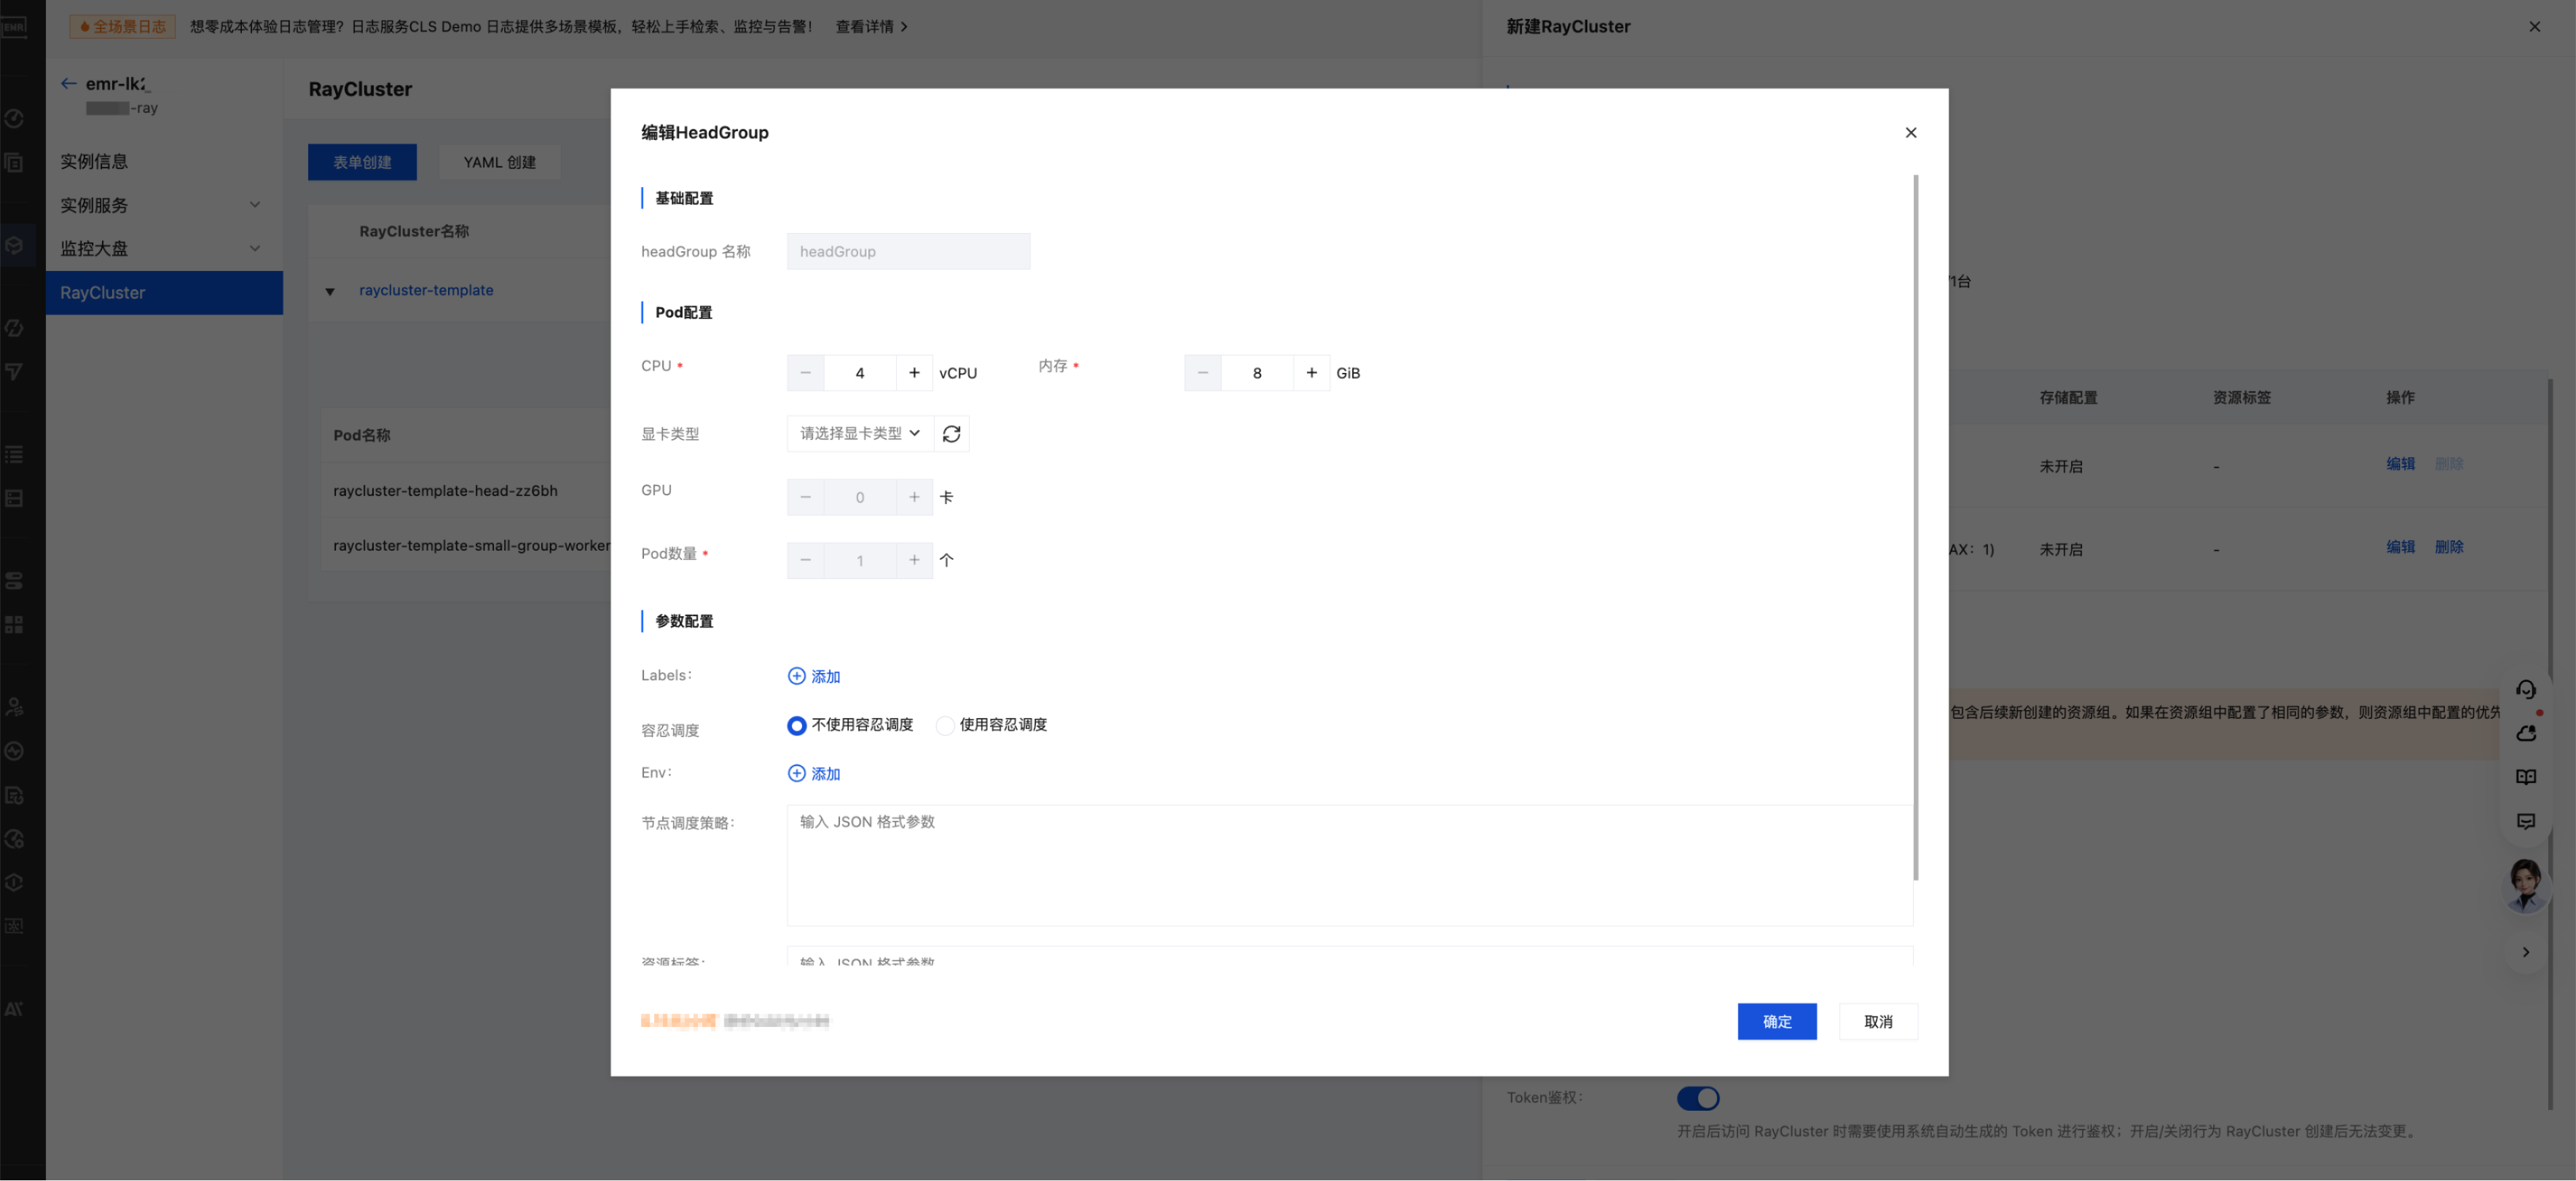2576x1181 pixels.
Task: Open the AI icon at left rail bottom
Action: coord(14,1008)
